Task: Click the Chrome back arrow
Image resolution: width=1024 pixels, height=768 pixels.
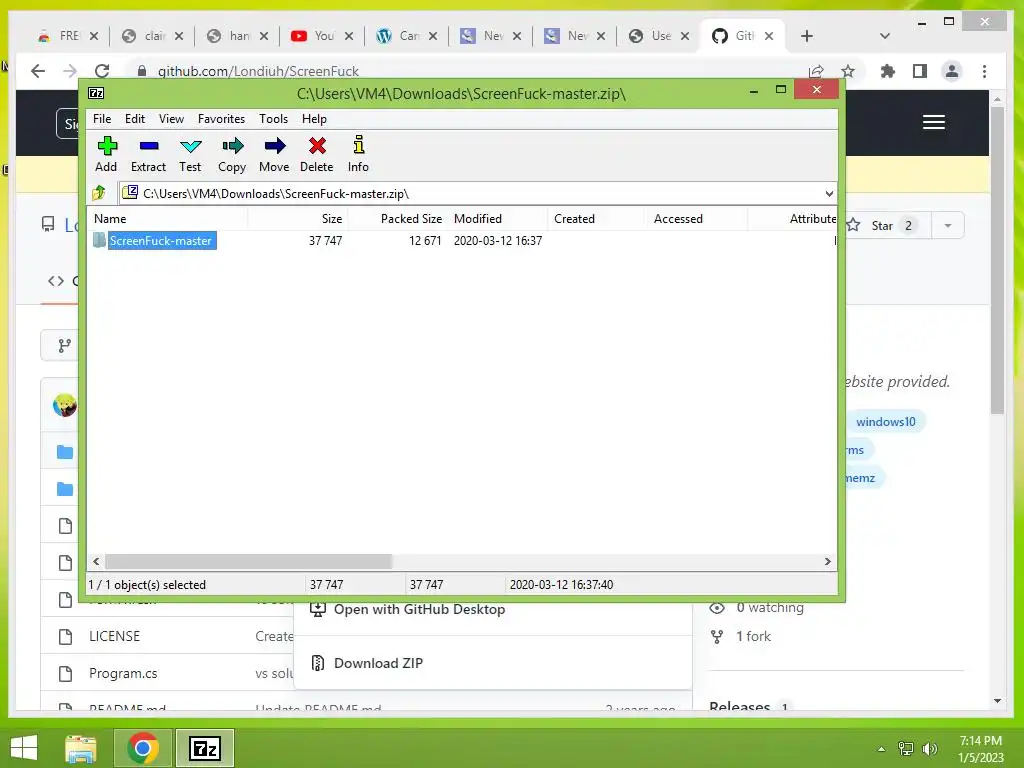Action: (38, 71)
